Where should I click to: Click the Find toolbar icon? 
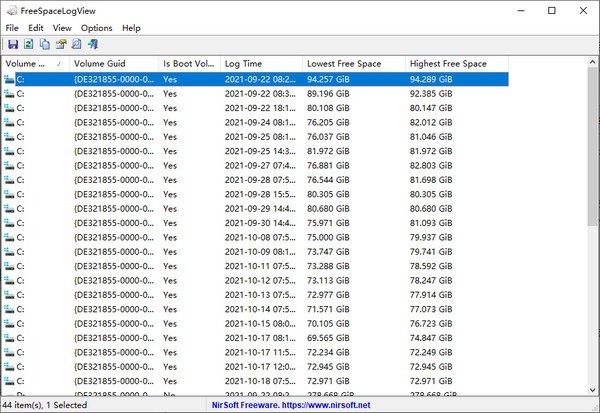coord(77,44)
